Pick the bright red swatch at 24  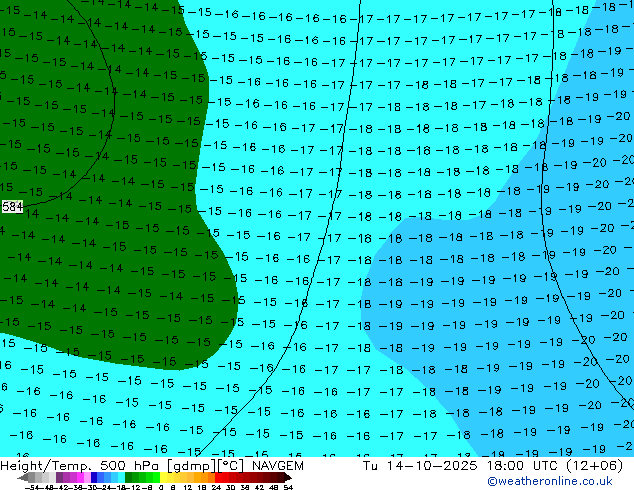pos(218,478)
